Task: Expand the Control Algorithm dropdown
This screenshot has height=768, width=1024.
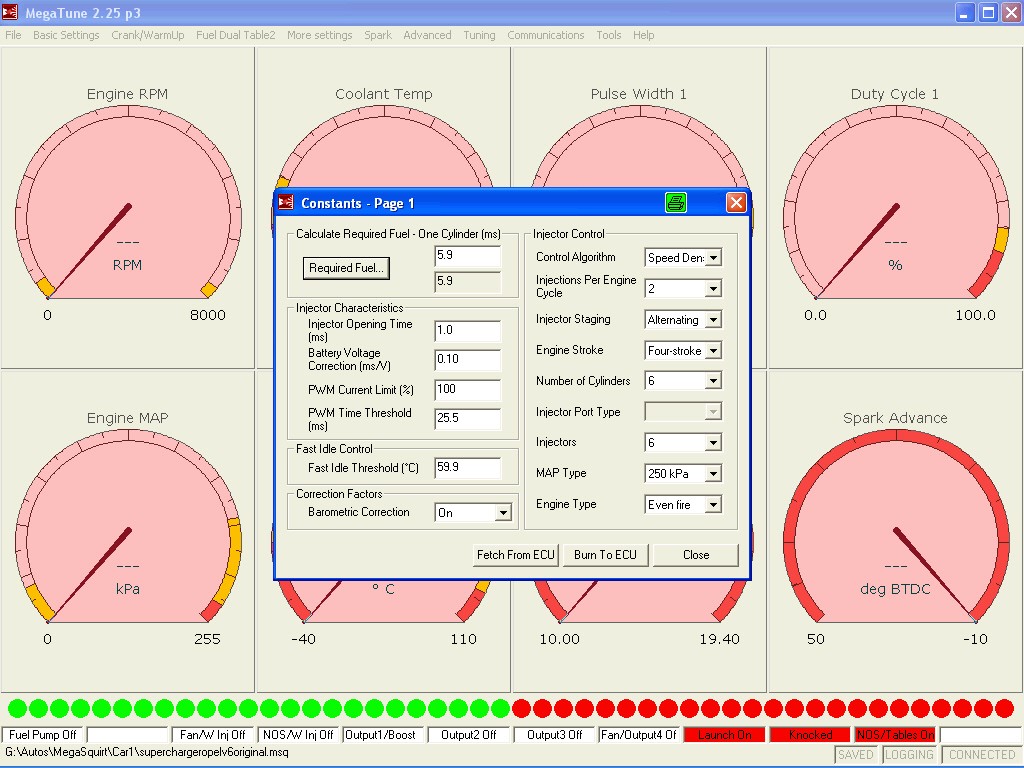Action: (x=714, y=258)
